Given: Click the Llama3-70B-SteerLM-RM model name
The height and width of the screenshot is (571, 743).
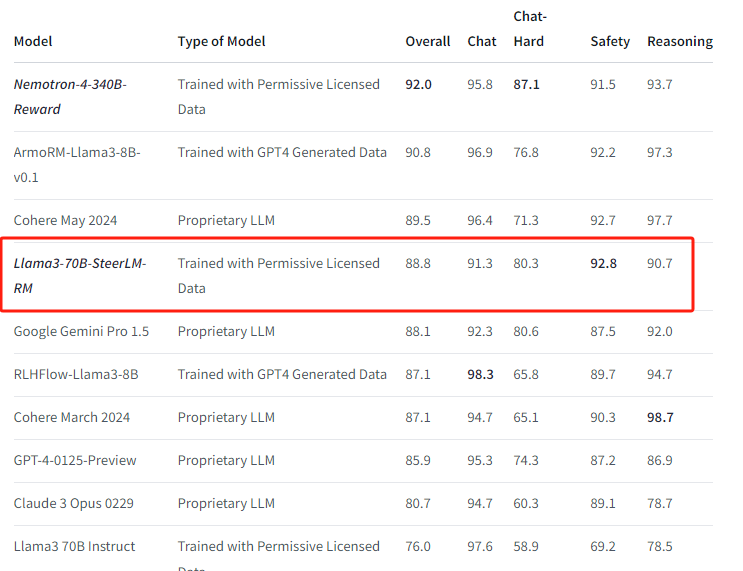Looking at the screenshot, I should click(80, 276).
